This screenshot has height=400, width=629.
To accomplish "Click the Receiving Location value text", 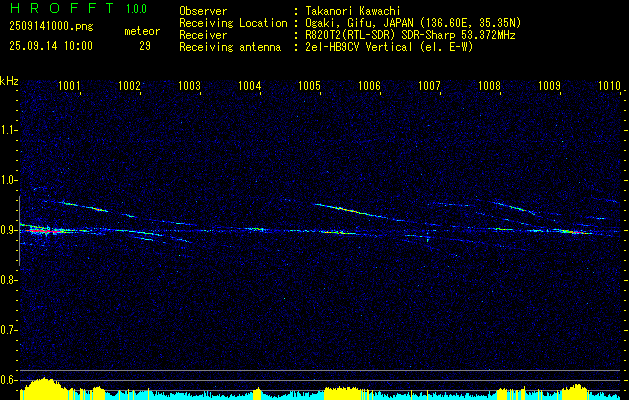I will [413, 23].
